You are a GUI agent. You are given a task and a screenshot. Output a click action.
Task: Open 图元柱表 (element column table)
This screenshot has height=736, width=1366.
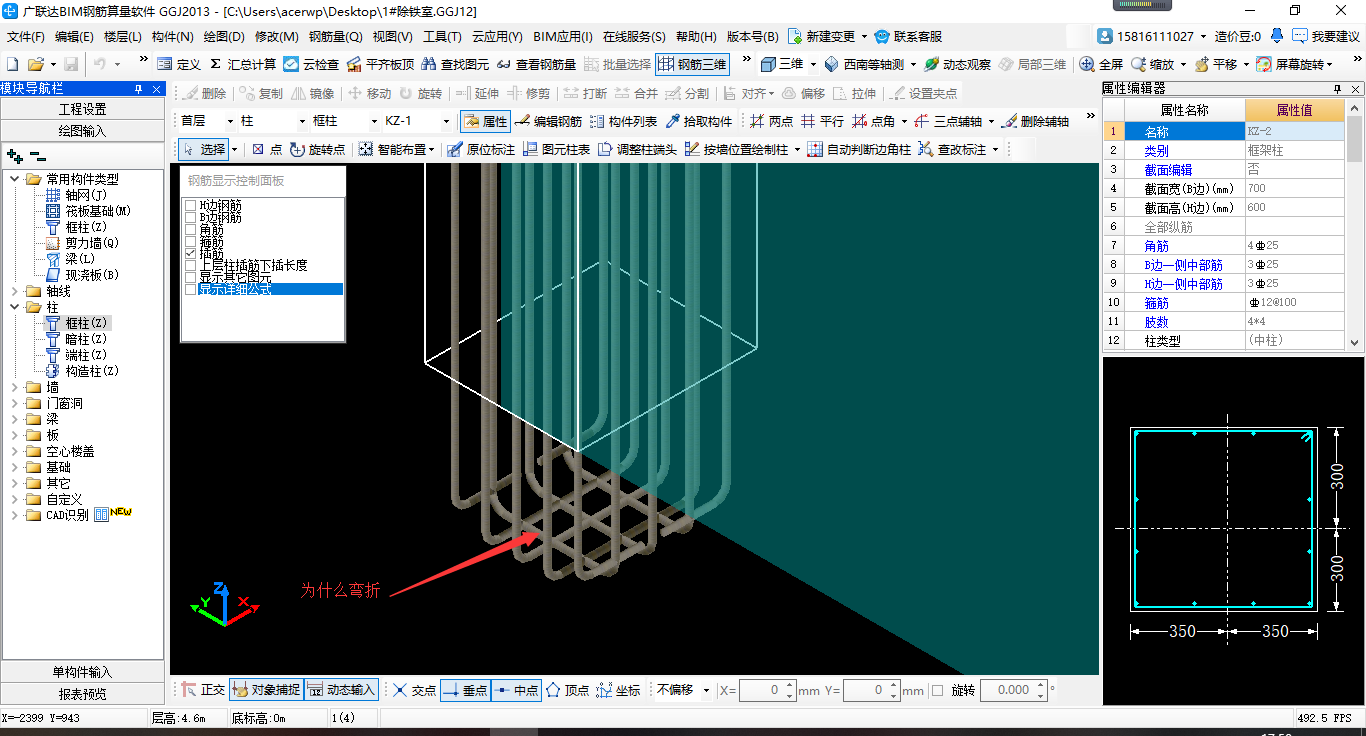click(557, 149)
